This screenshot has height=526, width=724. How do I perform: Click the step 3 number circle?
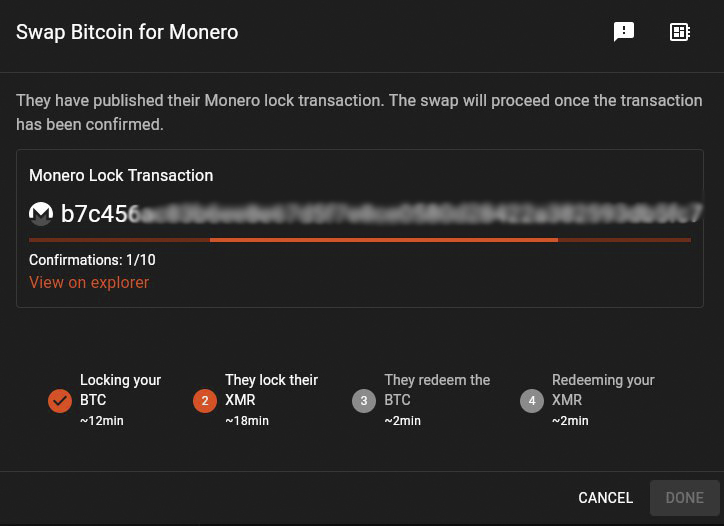[x=364, y=401]
